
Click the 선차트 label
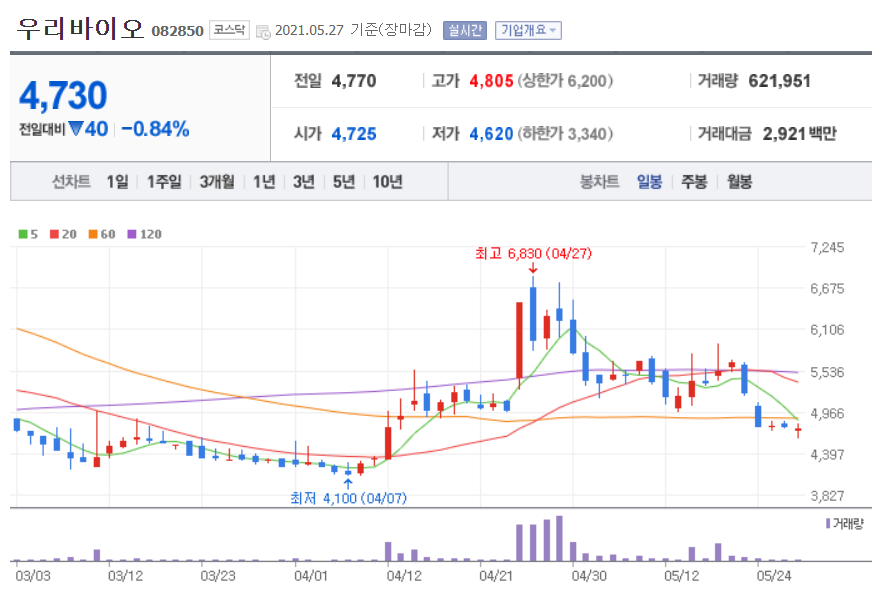tap(71, 181)
